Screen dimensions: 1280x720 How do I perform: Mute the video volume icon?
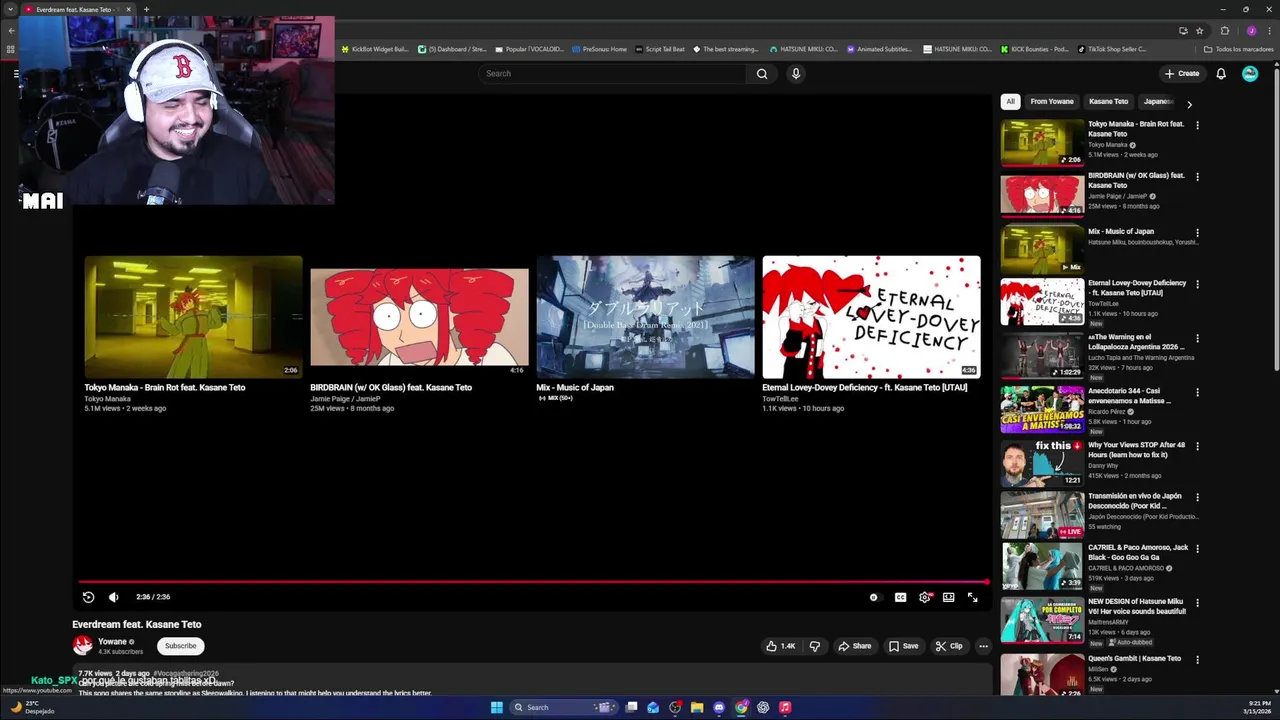tap(113, 597)
